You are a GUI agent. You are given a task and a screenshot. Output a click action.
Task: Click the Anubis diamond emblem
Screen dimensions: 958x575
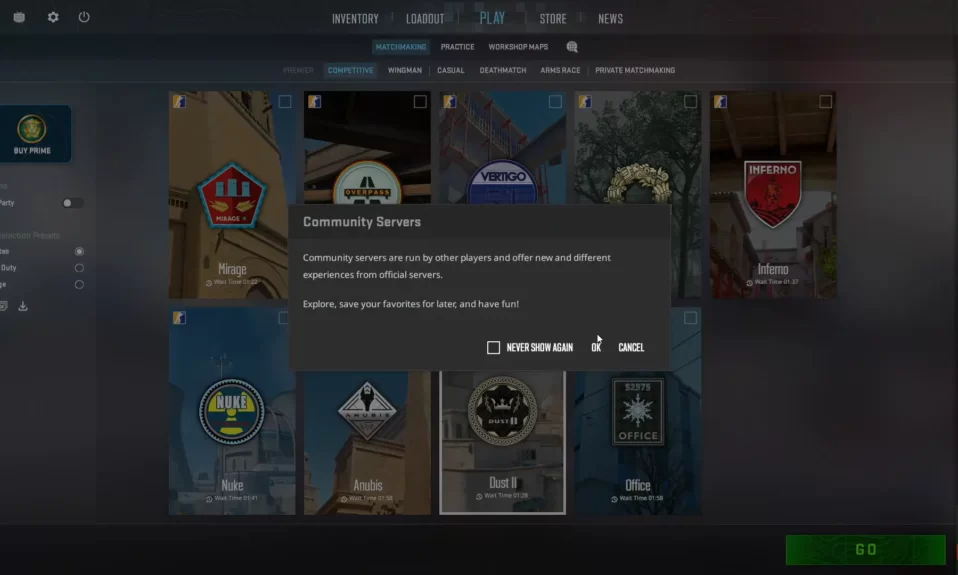367,411
